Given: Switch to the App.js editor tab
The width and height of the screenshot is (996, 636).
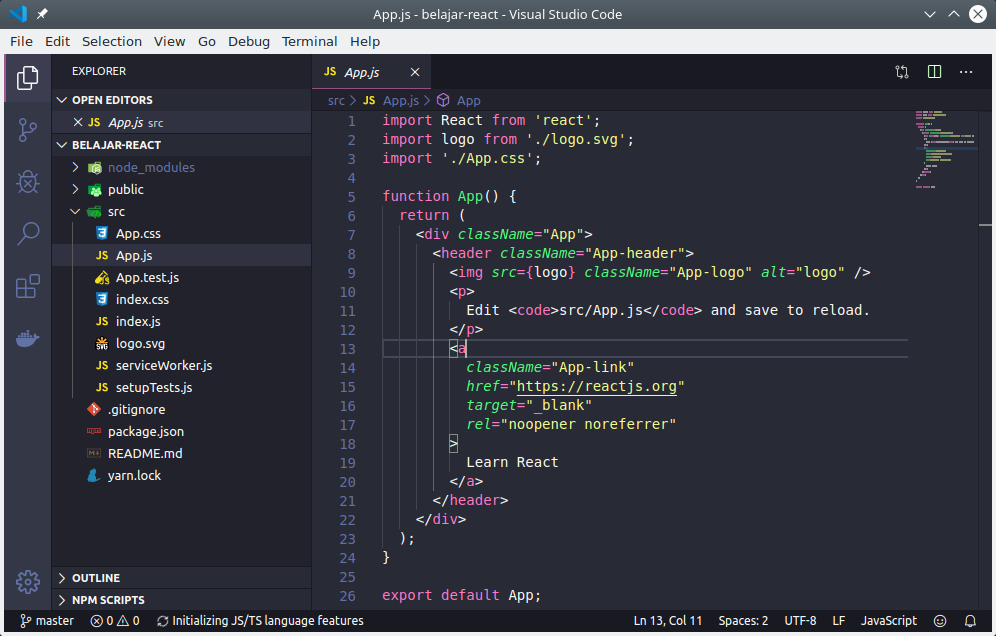Looking at the screenshot, I should coord(362,72).
